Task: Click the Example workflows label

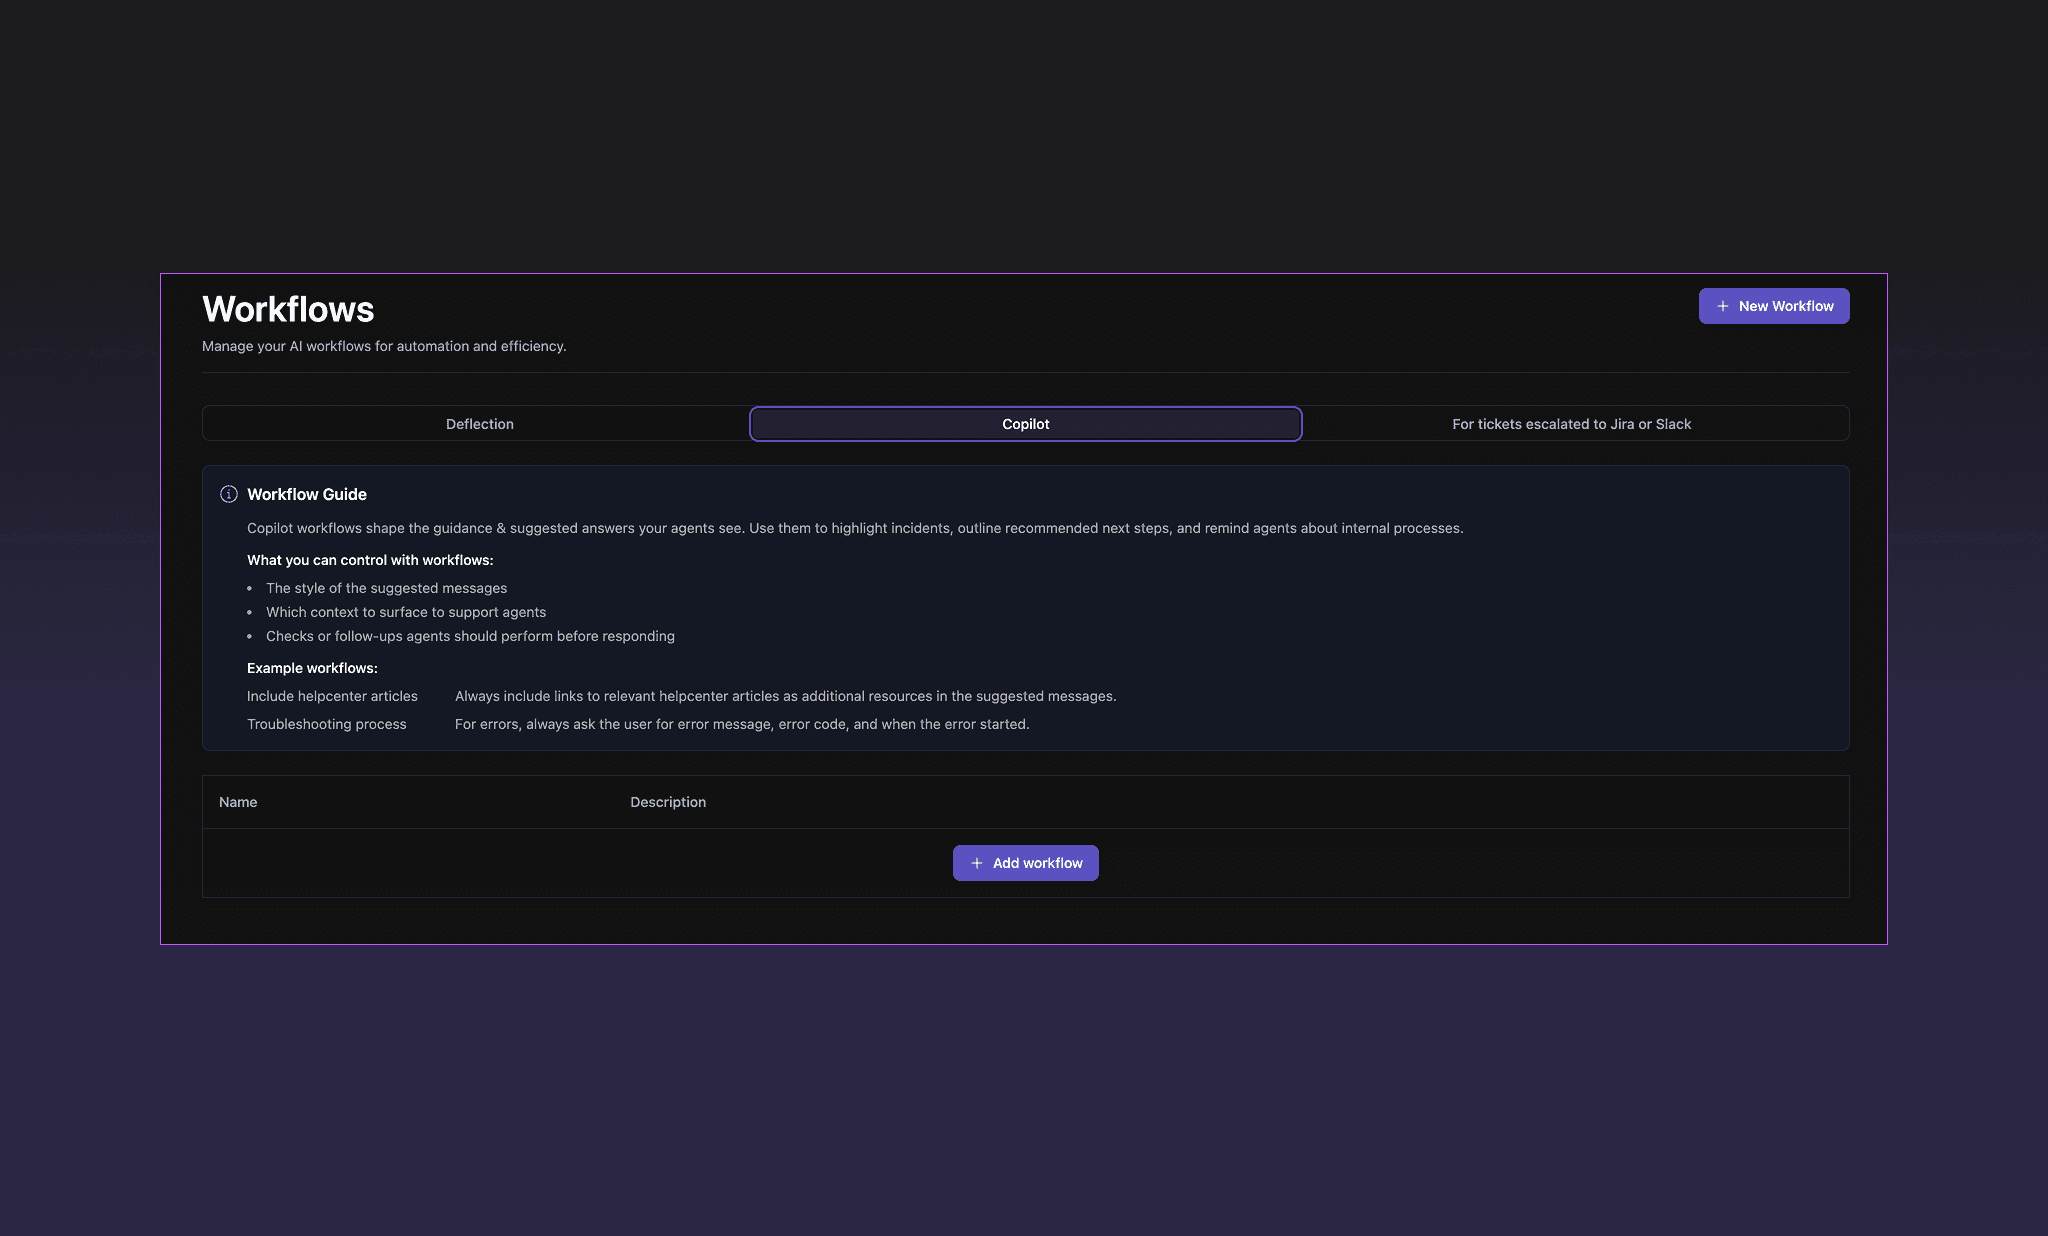Action: tap(311, 667)
